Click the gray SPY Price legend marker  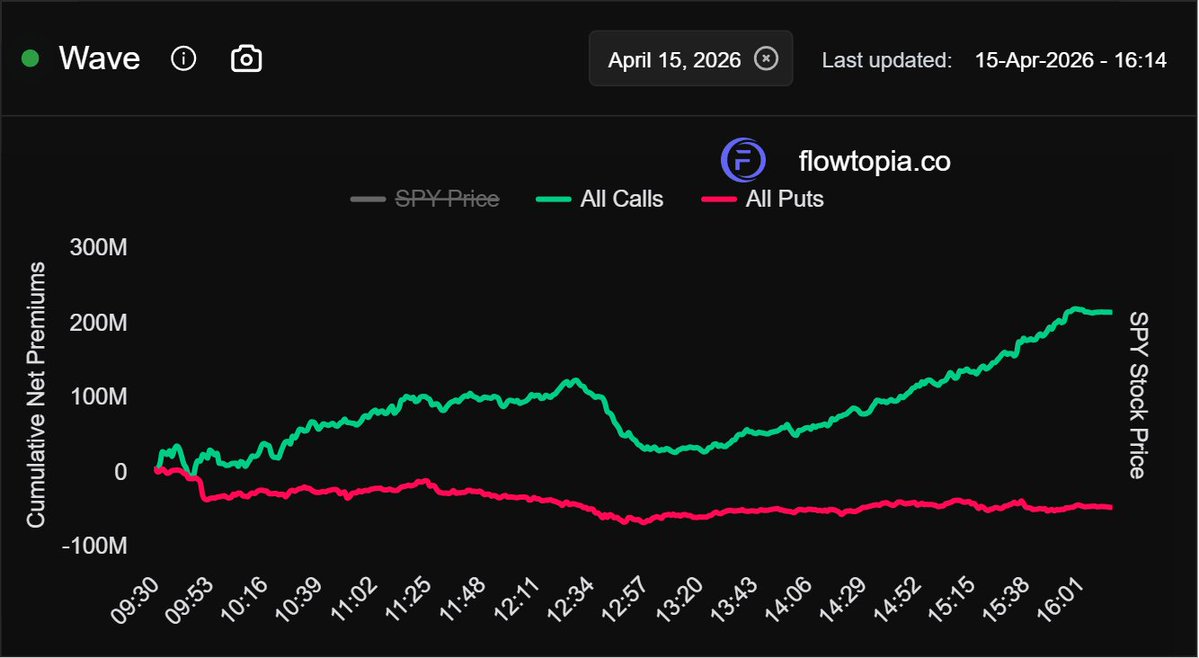click(x=367, y=199)
